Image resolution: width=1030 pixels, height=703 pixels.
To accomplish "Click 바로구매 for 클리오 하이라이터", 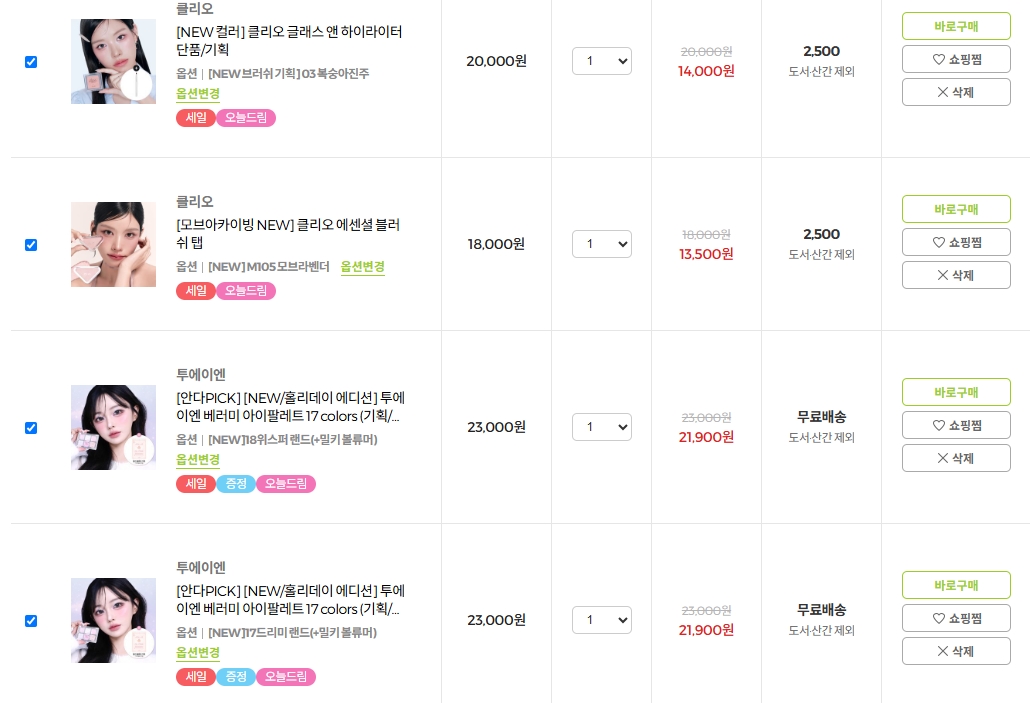I will pyautogui.click(x=956, y=26).
